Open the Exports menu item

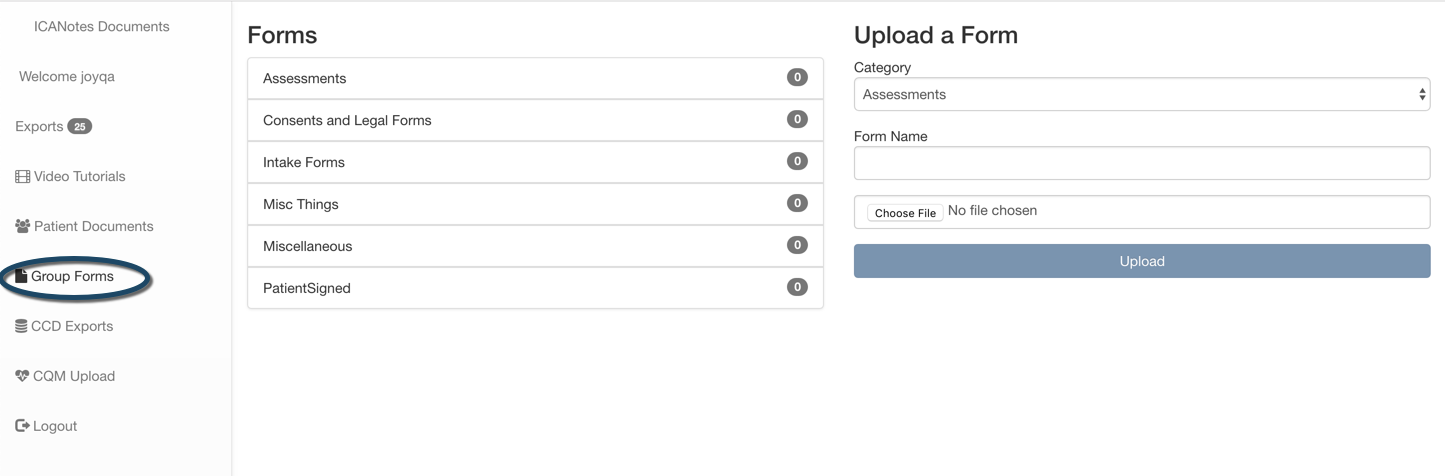39,127
